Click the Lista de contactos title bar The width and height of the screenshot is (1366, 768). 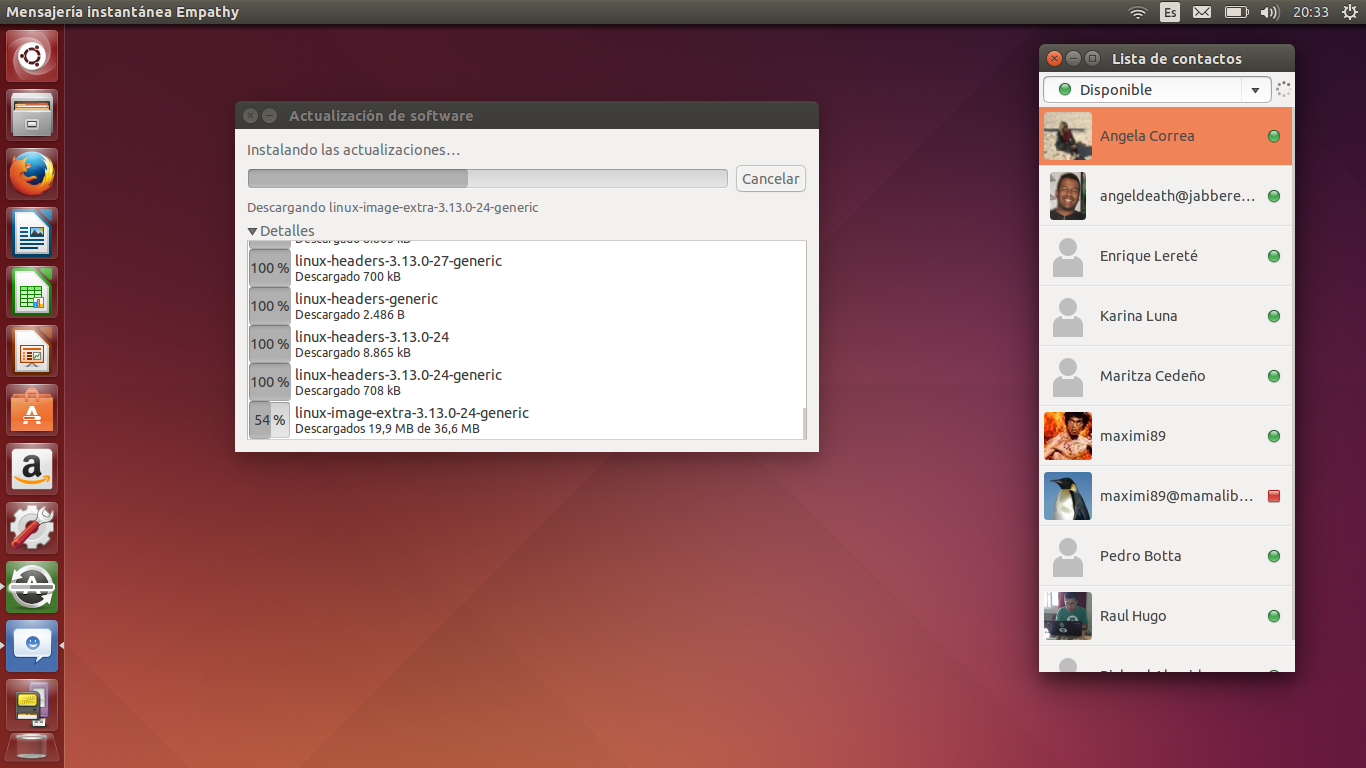pyautogui.click(x=1167, y=59)
